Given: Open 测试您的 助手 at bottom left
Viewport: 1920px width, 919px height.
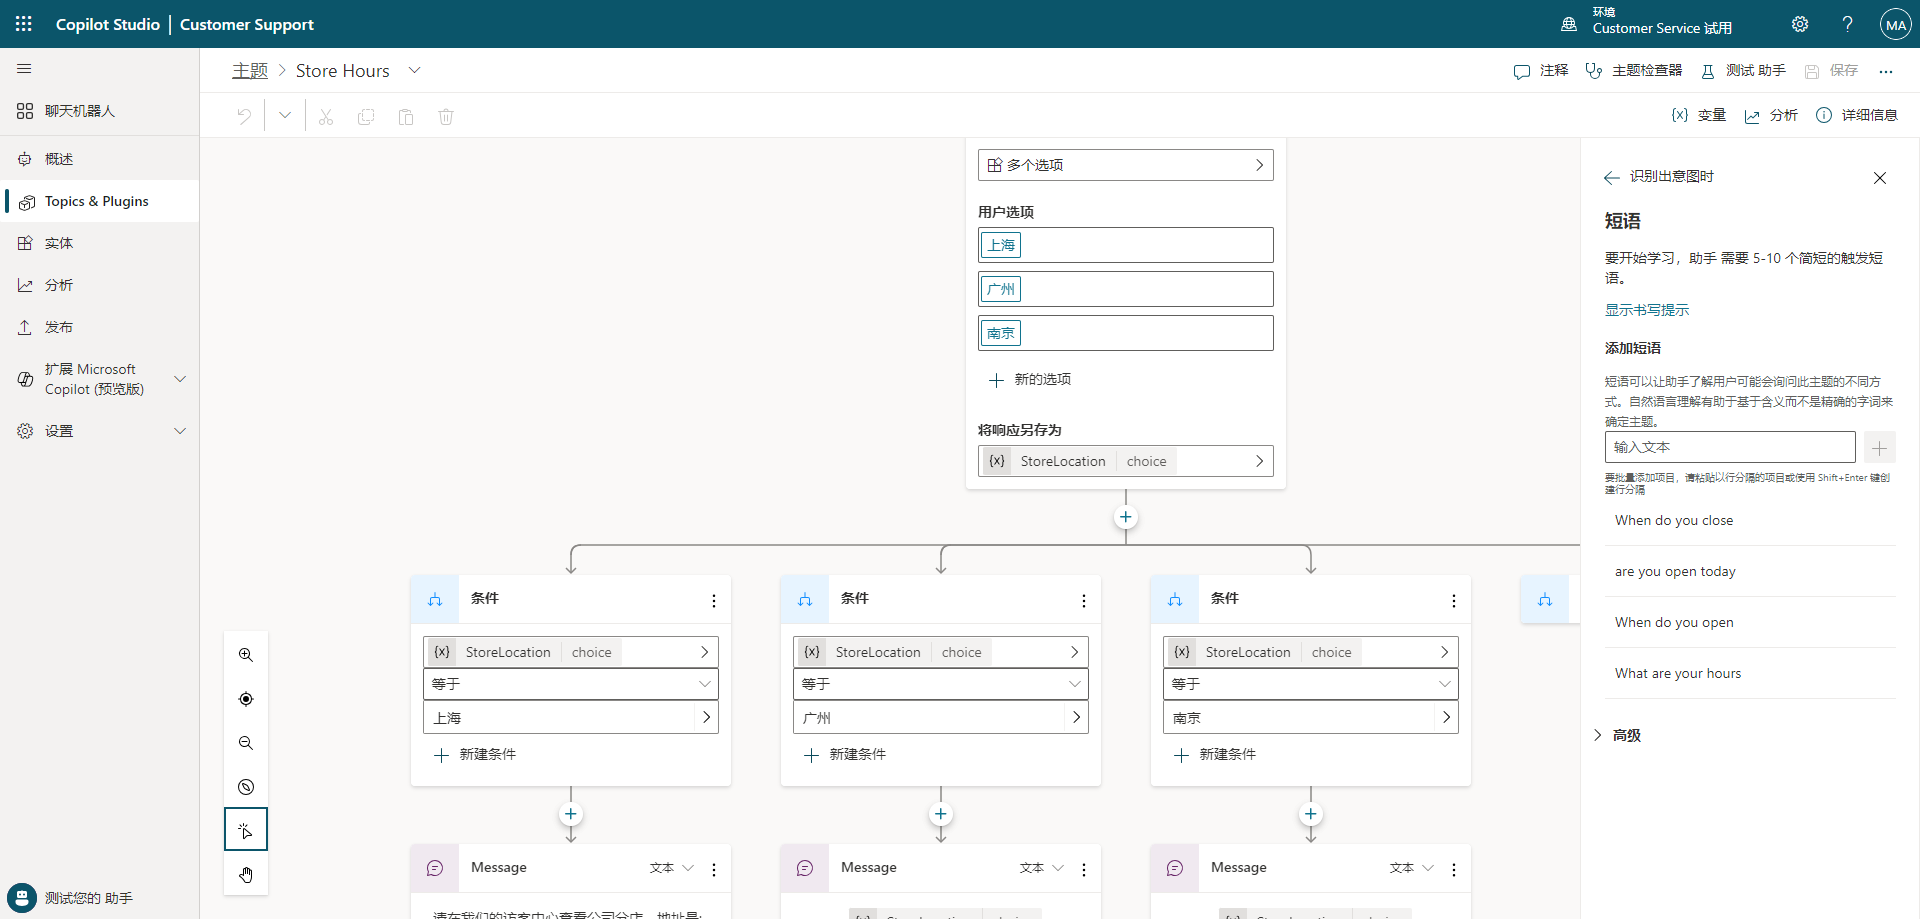Looking at the screenshot, I should click(70, 898).
